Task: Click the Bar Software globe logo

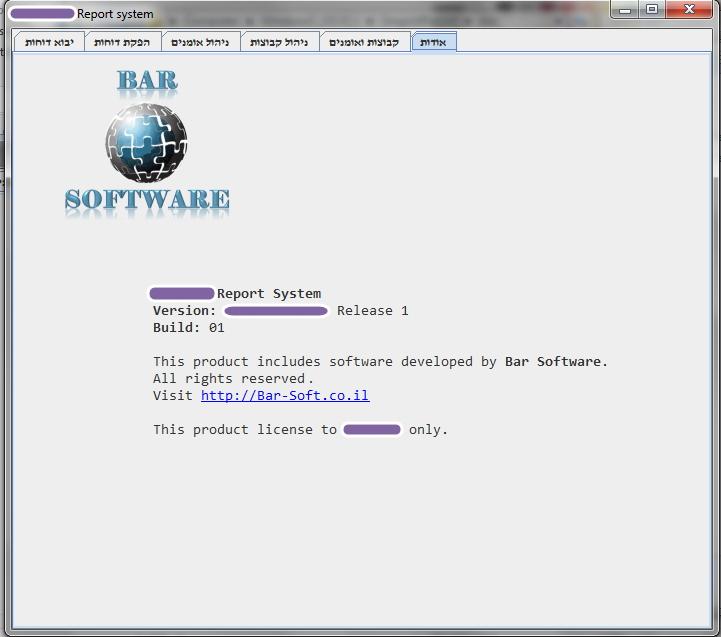Action: tap(146, 143)
